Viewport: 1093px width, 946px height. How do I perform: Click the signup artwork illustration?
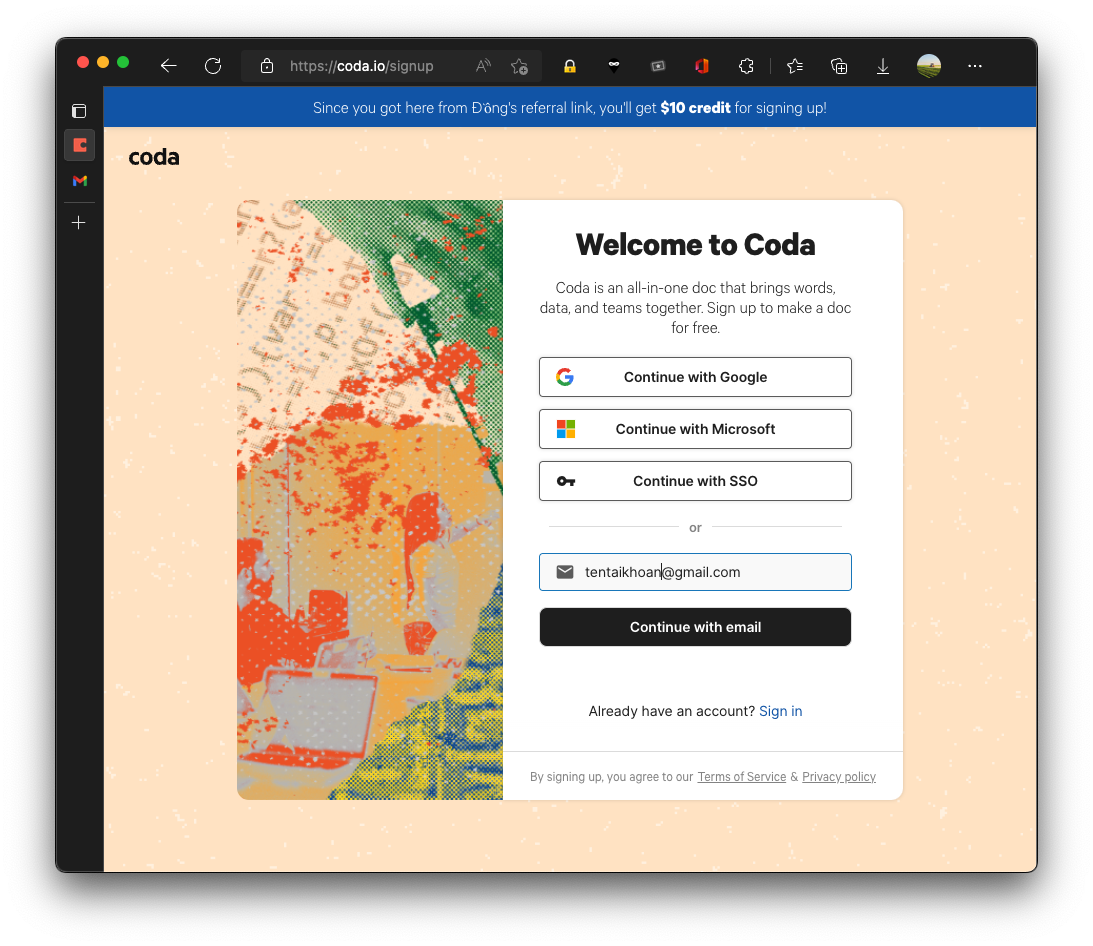point(369,500)
